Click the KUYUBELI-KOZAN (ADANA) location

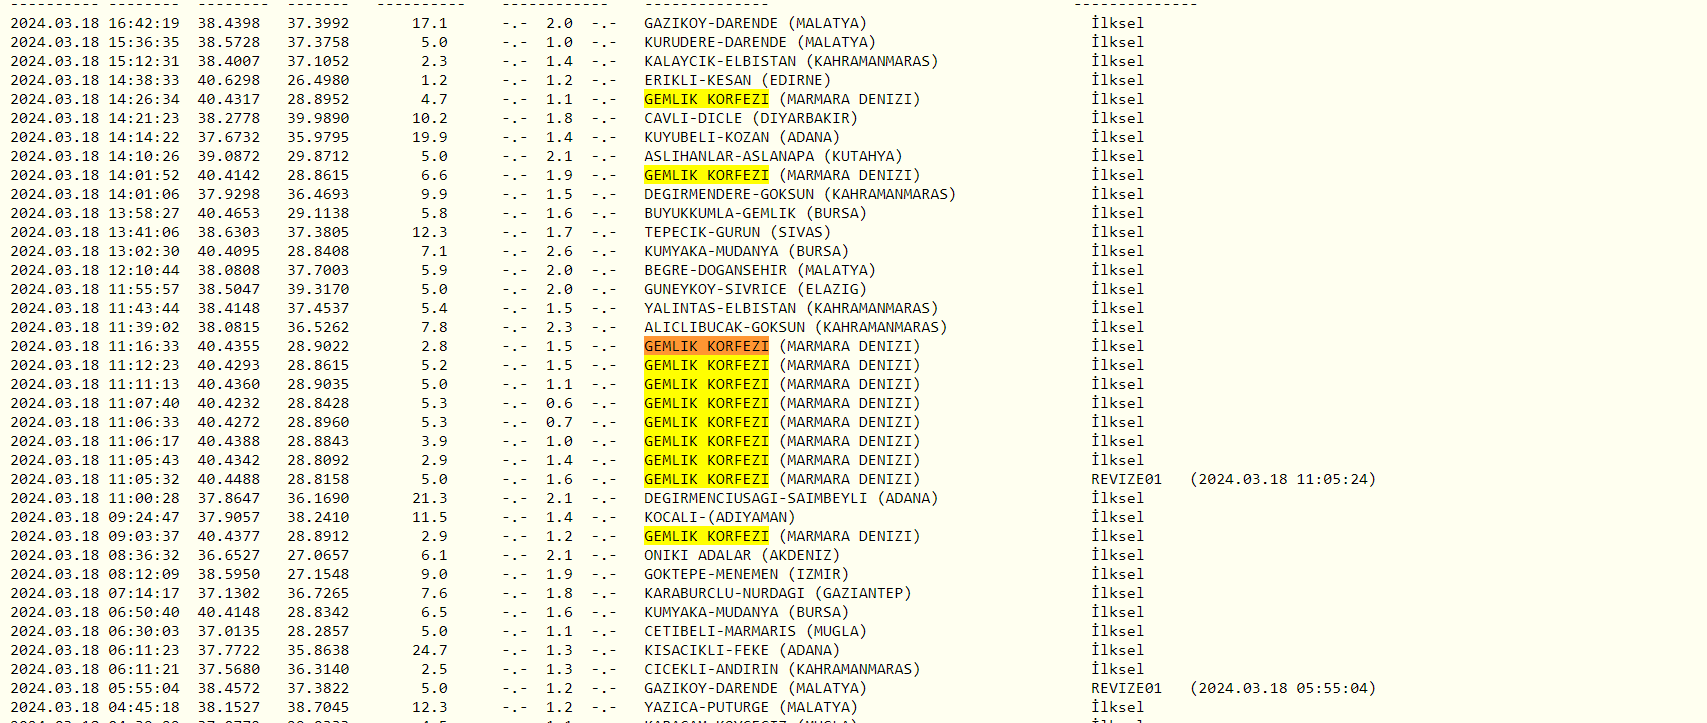click(x=741, y=137)
